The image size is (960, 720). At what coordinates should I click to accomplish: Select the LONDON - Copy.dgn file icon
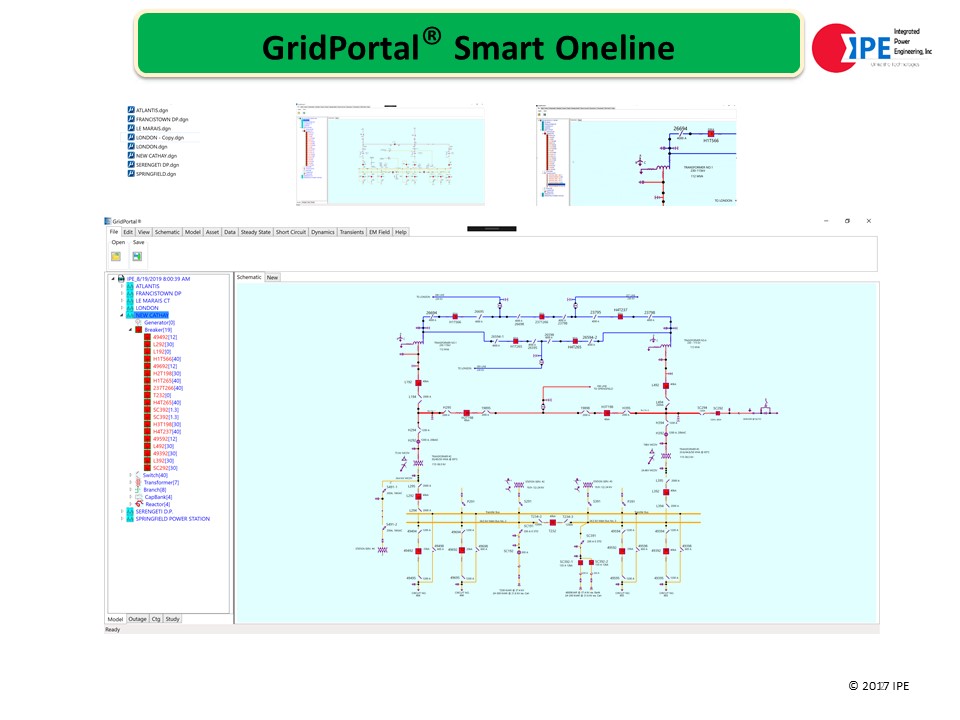[x=131, y=138]
